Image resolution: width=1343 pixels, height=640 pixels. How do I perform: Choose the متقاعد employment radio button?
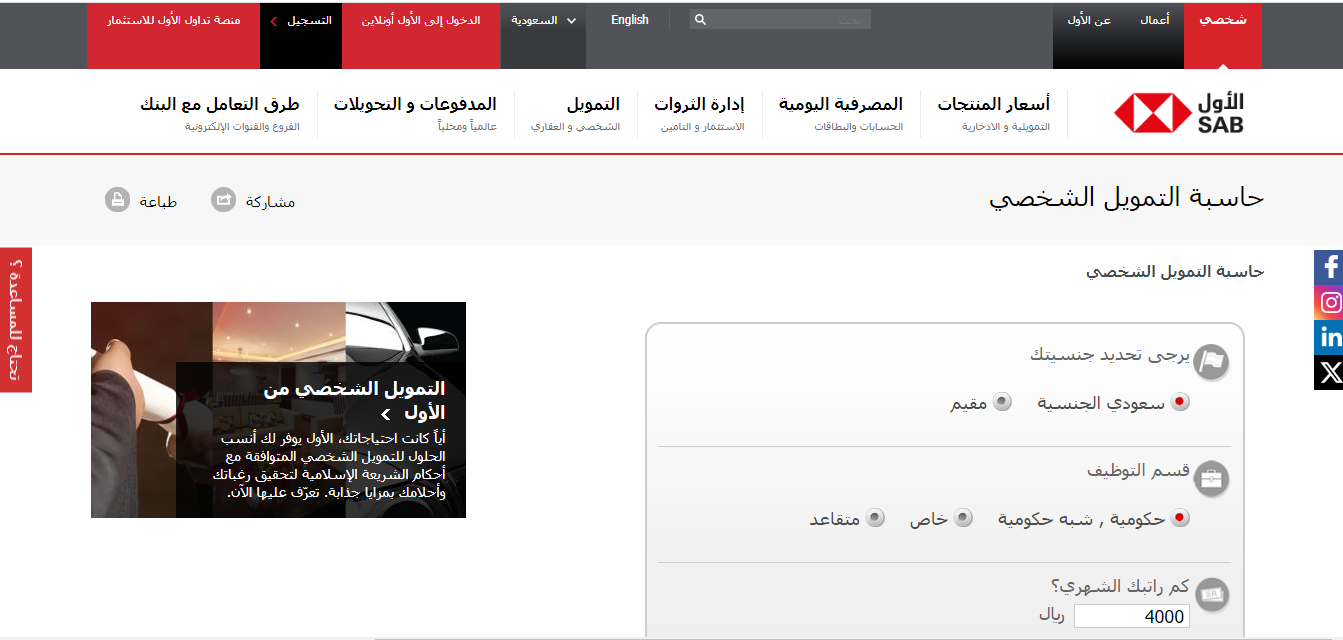click(875, 518)
